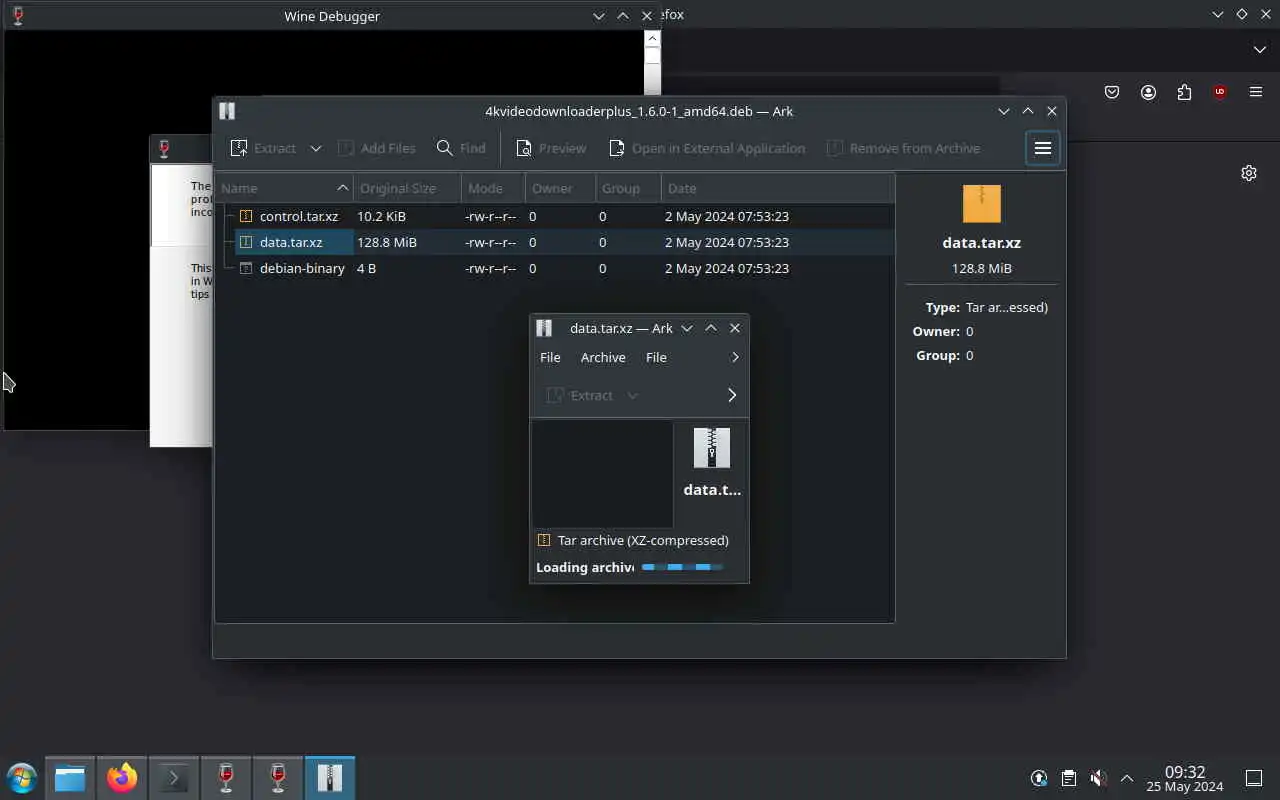Screen dimensions: 1280x800
Task: Click debian-binary file icon
Action: point(245,268)
